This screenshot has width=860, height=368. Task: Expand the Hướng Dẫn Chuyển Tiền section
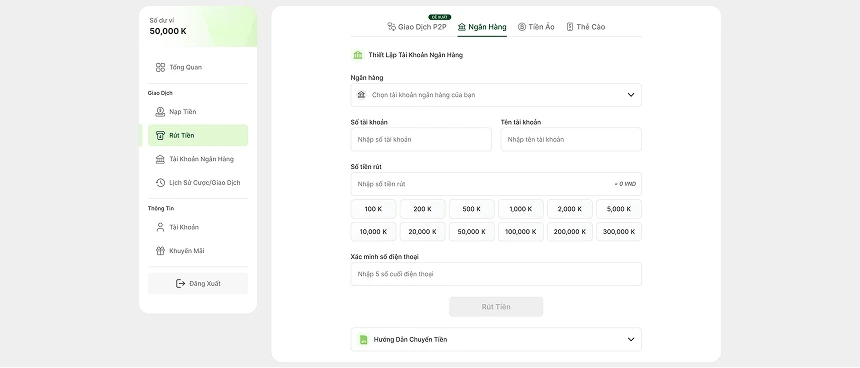(496, 339)
